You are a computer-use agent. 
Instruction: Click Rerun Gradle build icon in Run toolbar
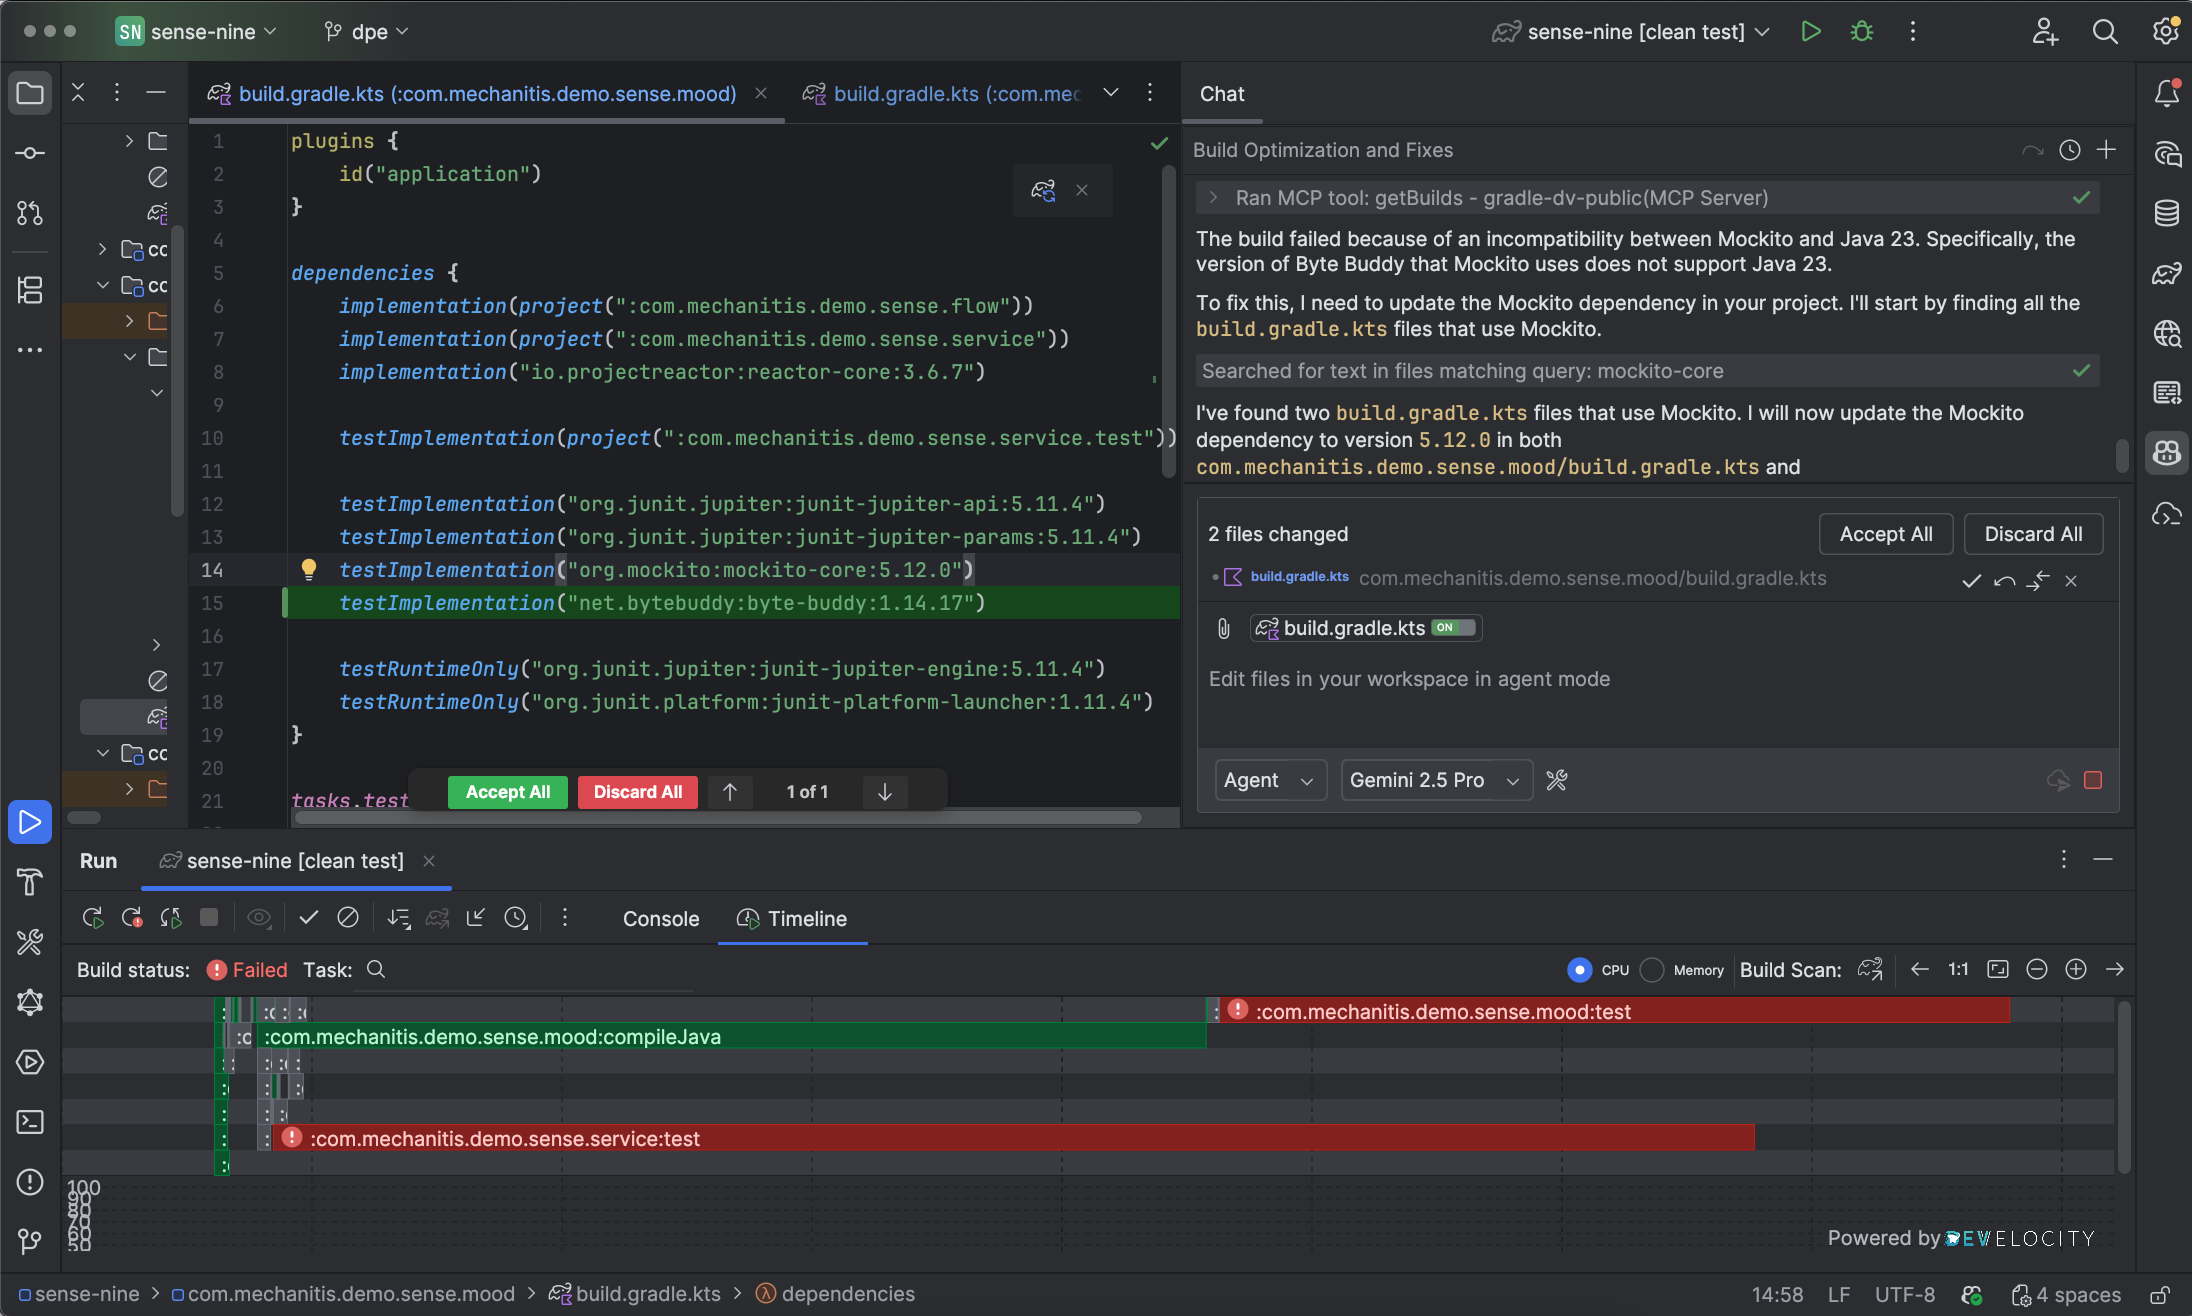click(x=93, y=918)
